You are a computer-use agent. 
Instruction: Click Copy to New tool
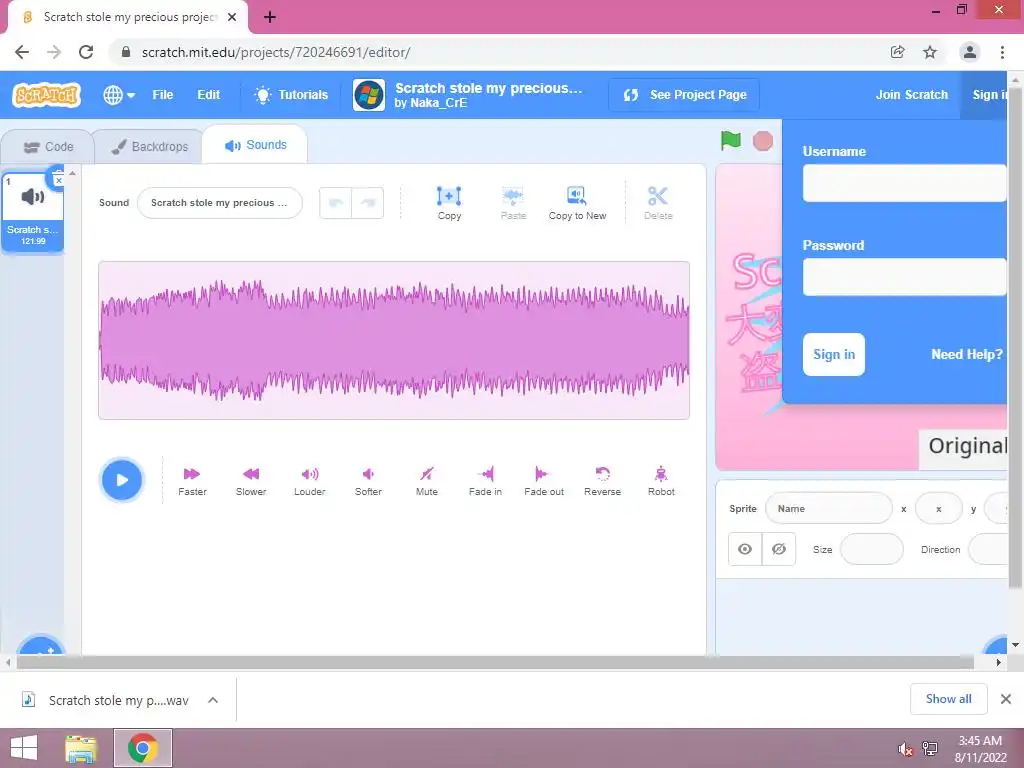point(577,203)
